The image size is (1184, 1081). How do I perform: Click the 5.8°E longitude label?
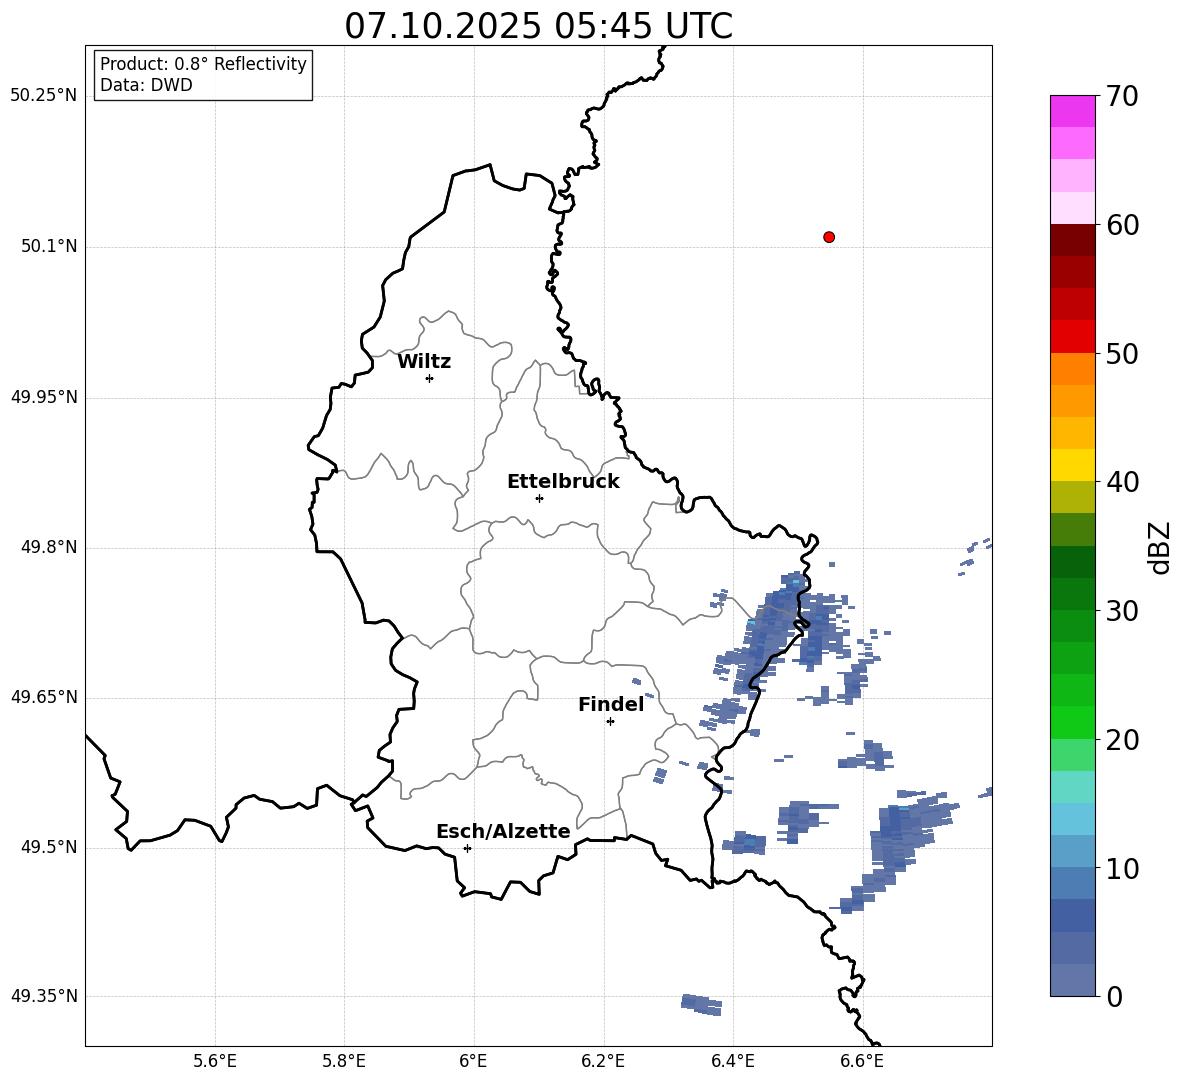click(344, 1061)
